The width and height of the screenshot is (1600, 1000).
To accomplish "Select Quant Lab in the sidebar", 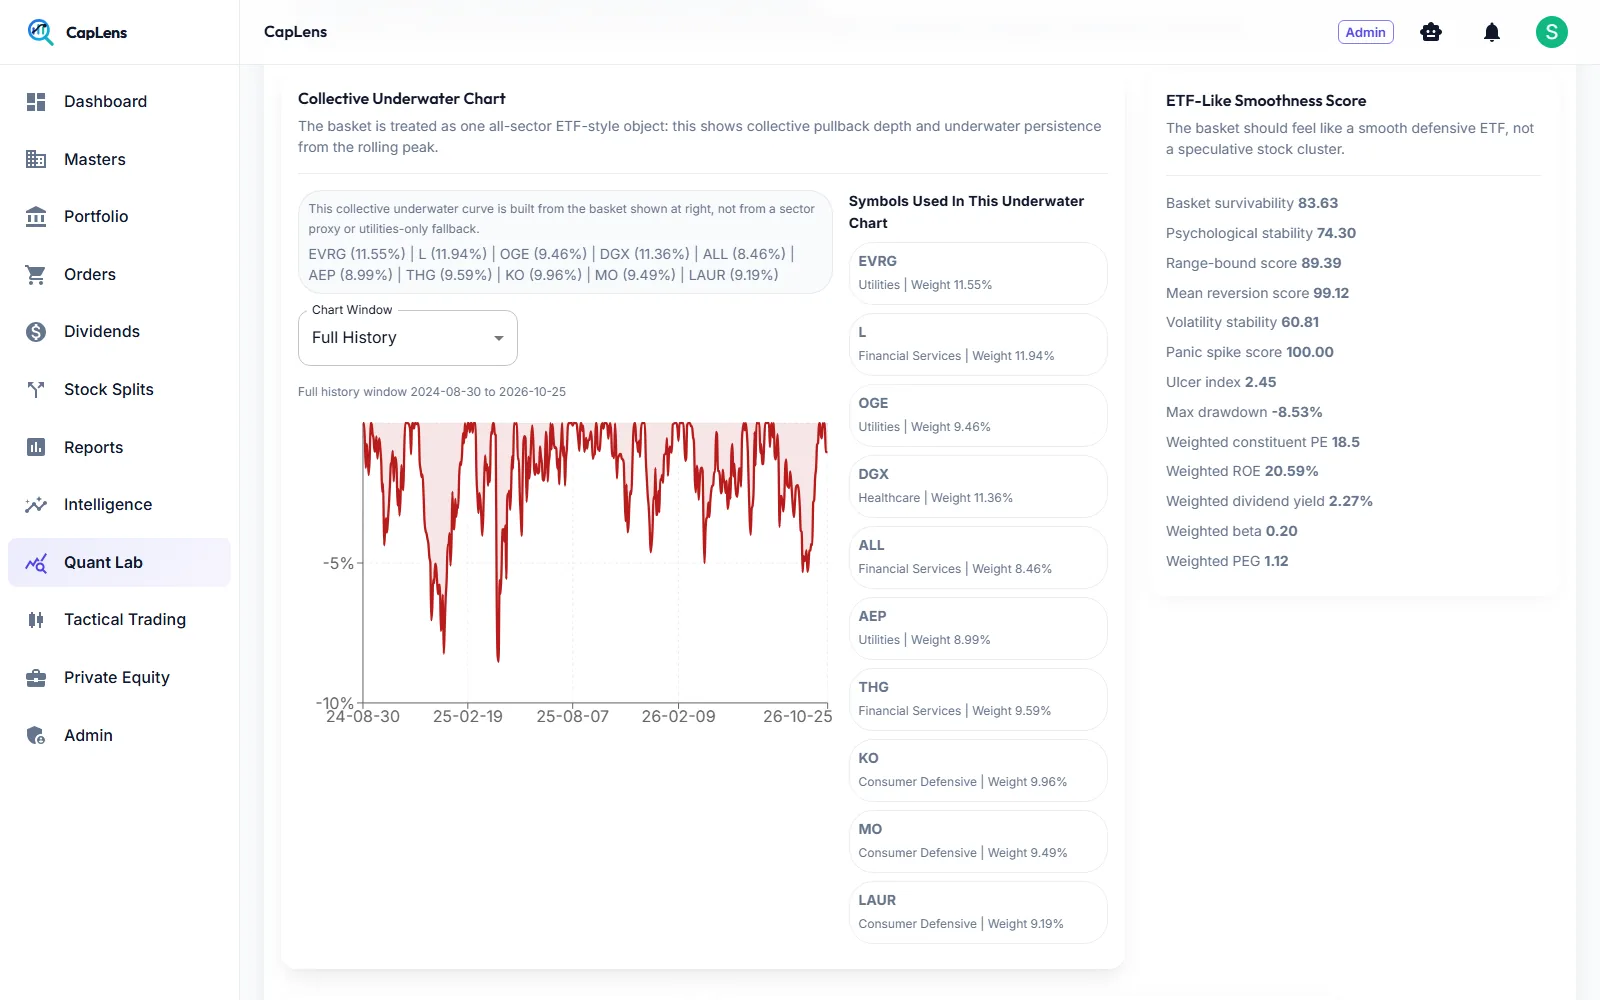I will tap(119, 563).
